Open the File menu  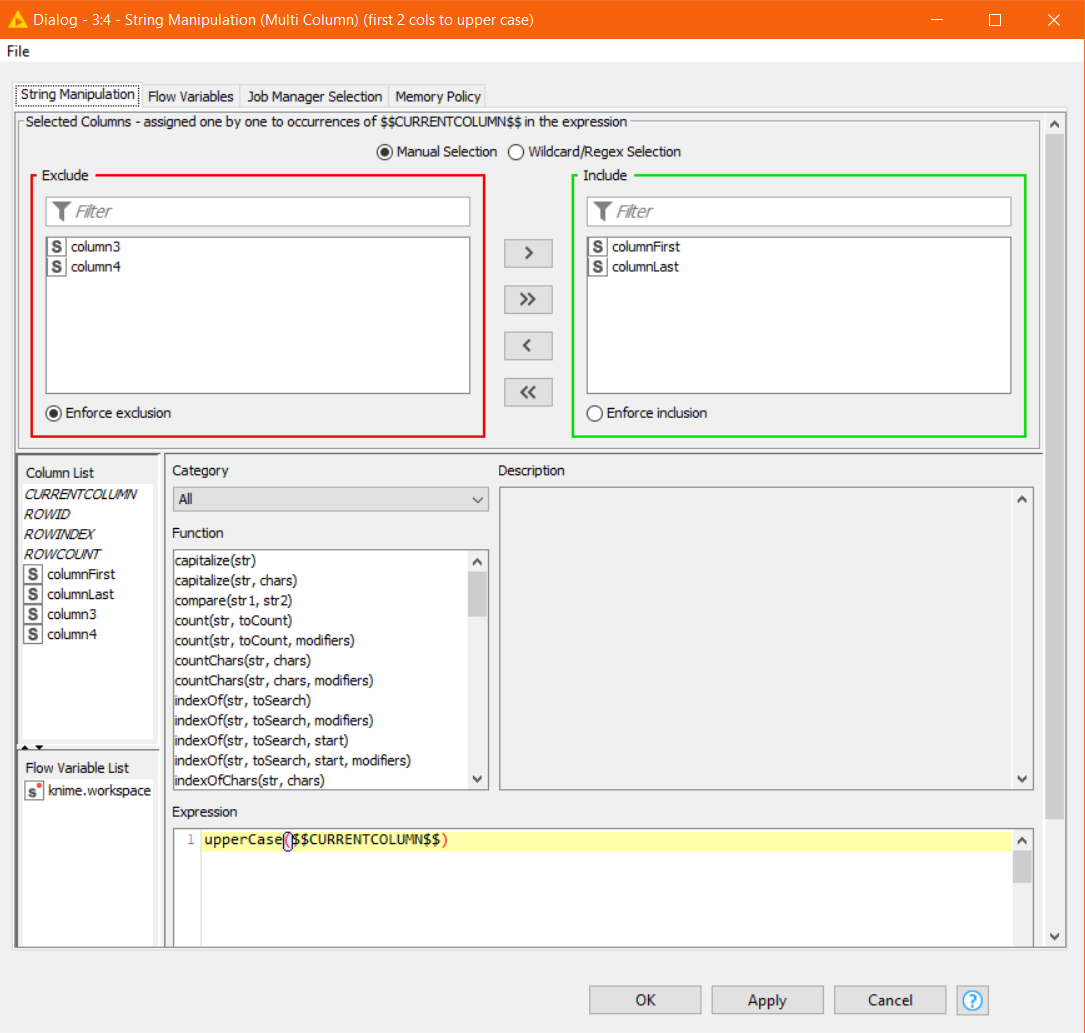tap(18, 51)
